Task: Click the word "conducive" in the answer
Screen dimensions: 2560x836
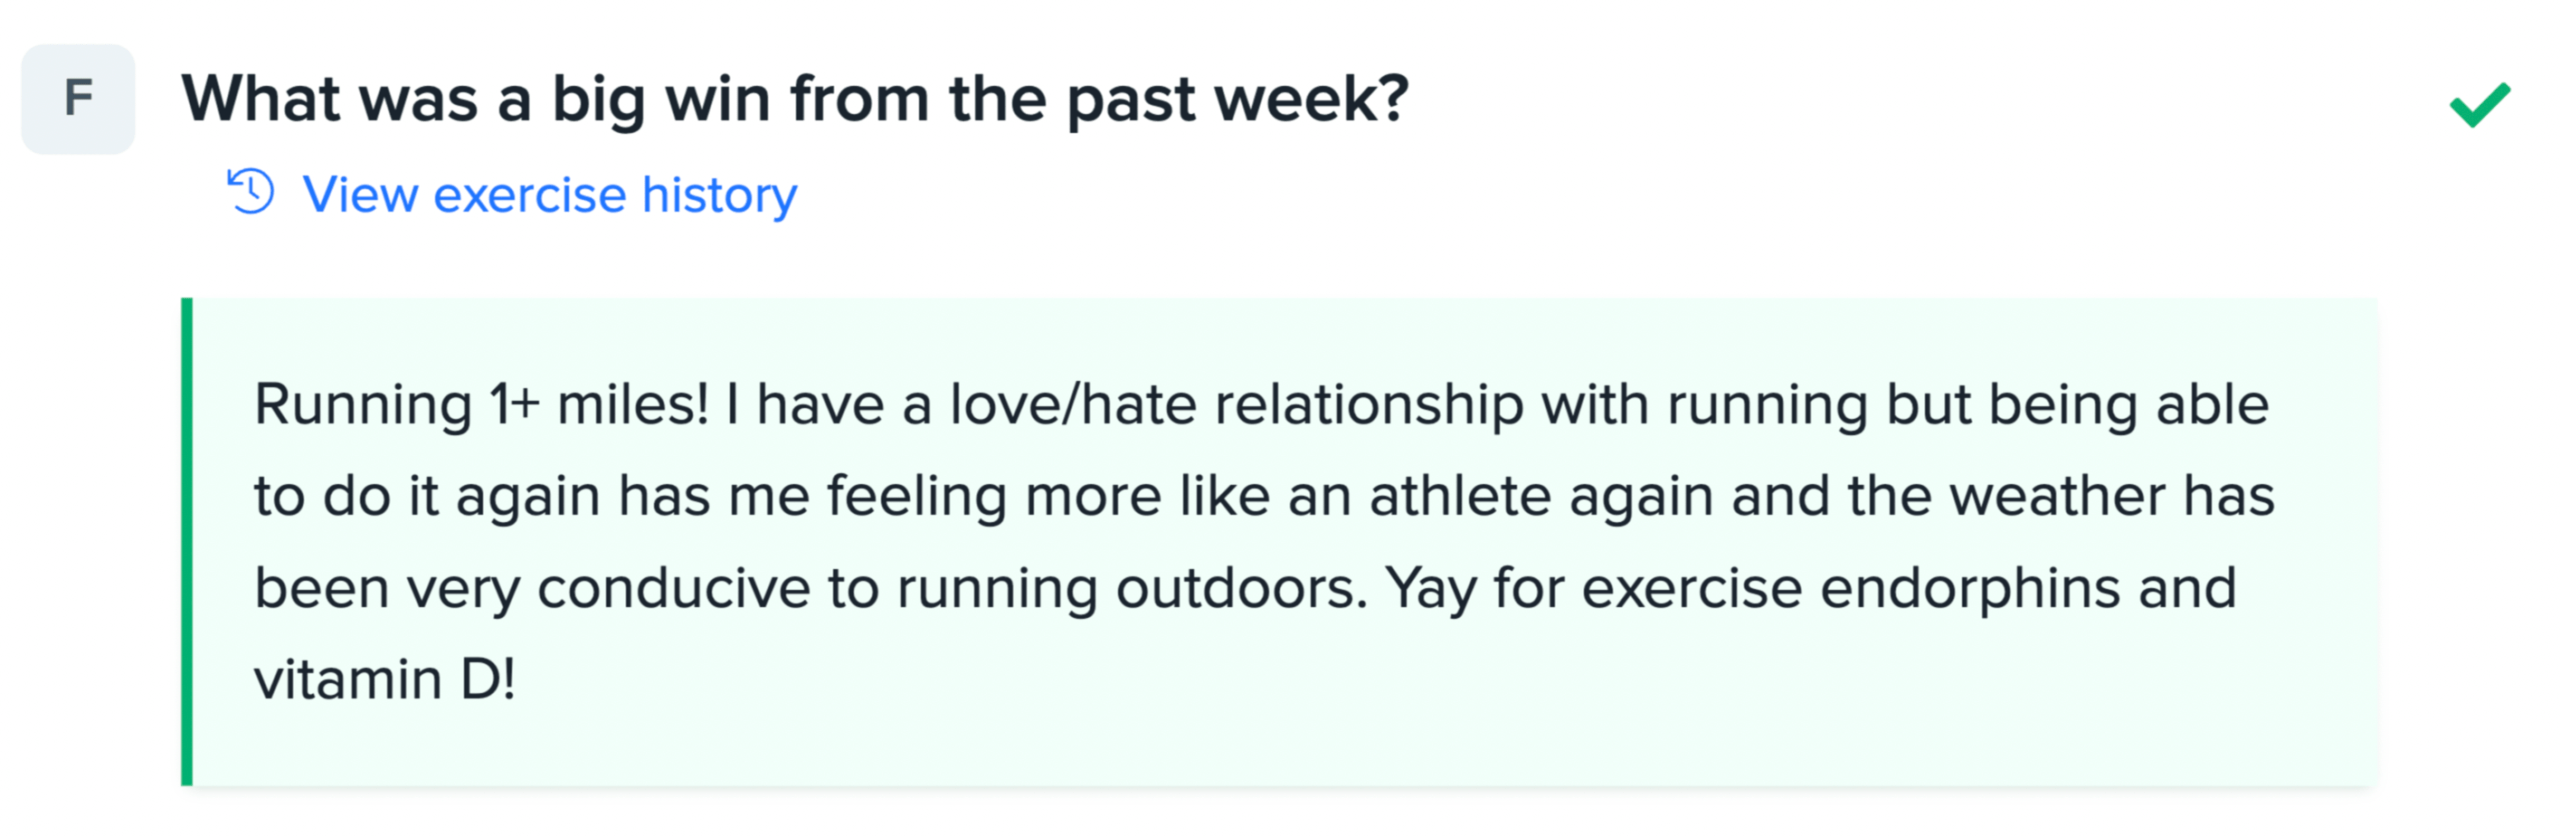Action: click(673, 588)
